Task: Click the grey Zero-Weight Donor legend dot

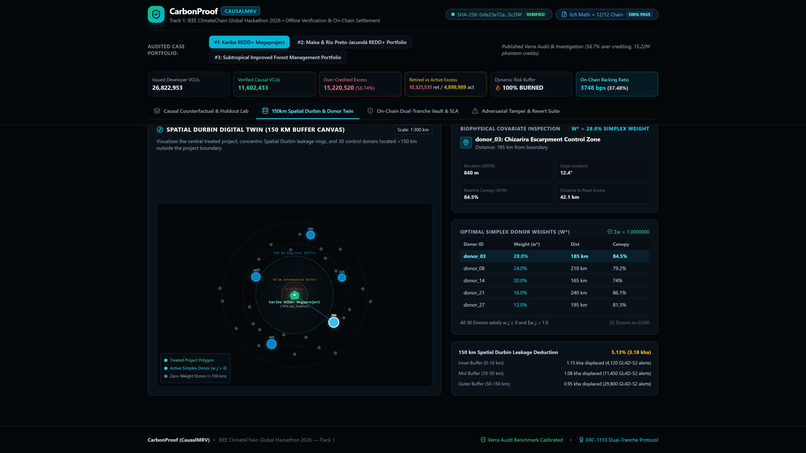Action: [166, 376]
